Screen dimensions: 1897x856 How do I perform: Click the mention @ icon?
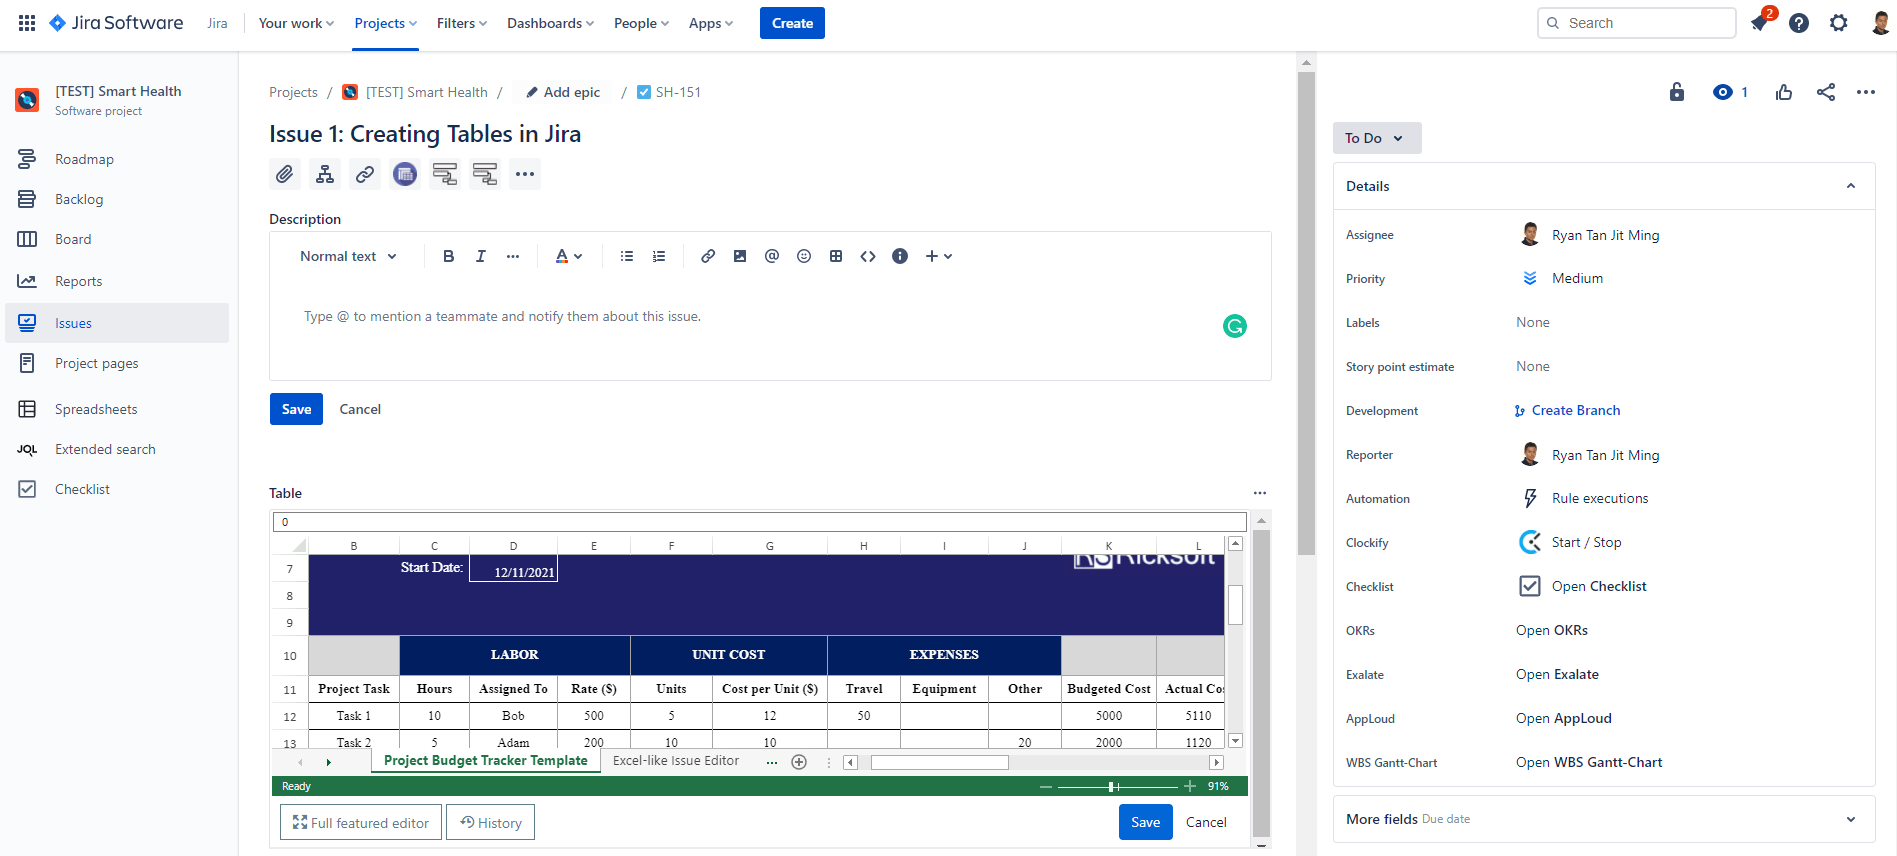coord(772,256)
